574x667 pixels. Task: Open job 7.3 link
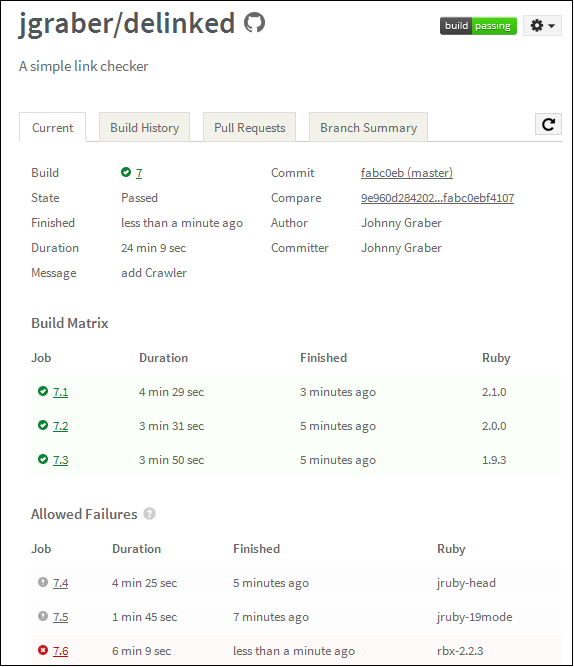(x=60, y=460)
